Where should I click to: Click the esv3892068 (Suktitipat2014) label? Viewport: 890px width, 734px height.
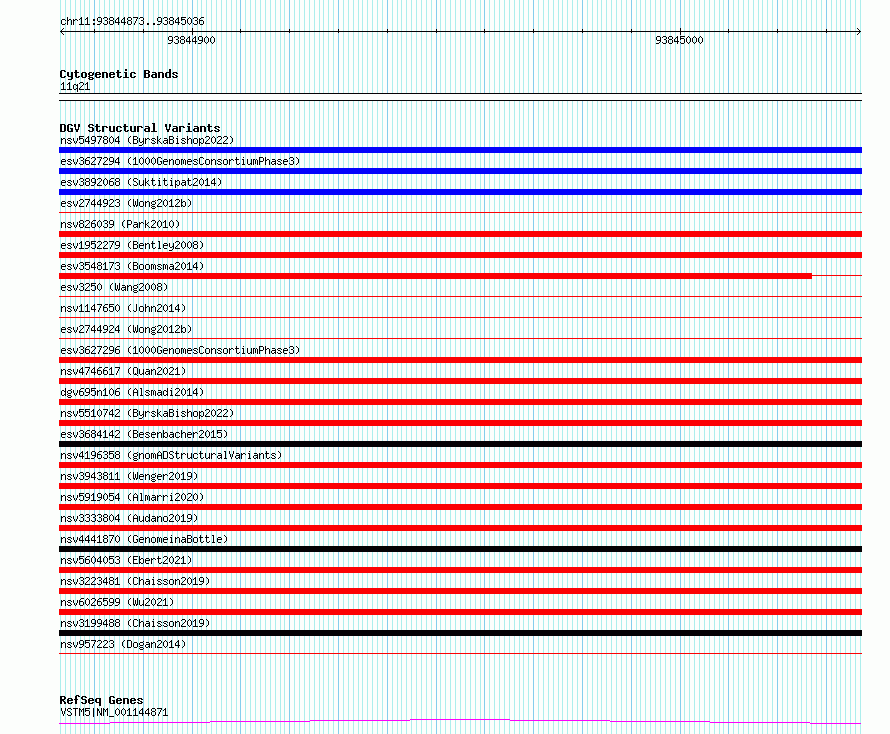(x=141, y=182)
